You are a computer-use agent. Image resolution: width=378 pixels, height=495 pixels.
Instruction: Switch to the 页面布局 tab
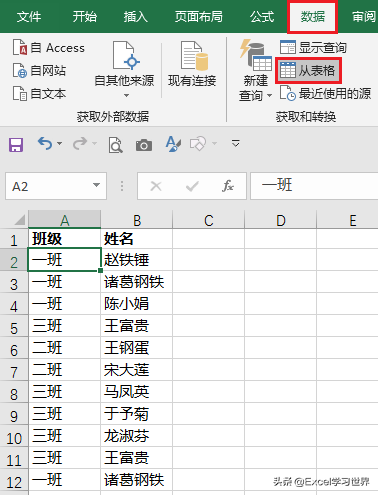tap(199, 16)
